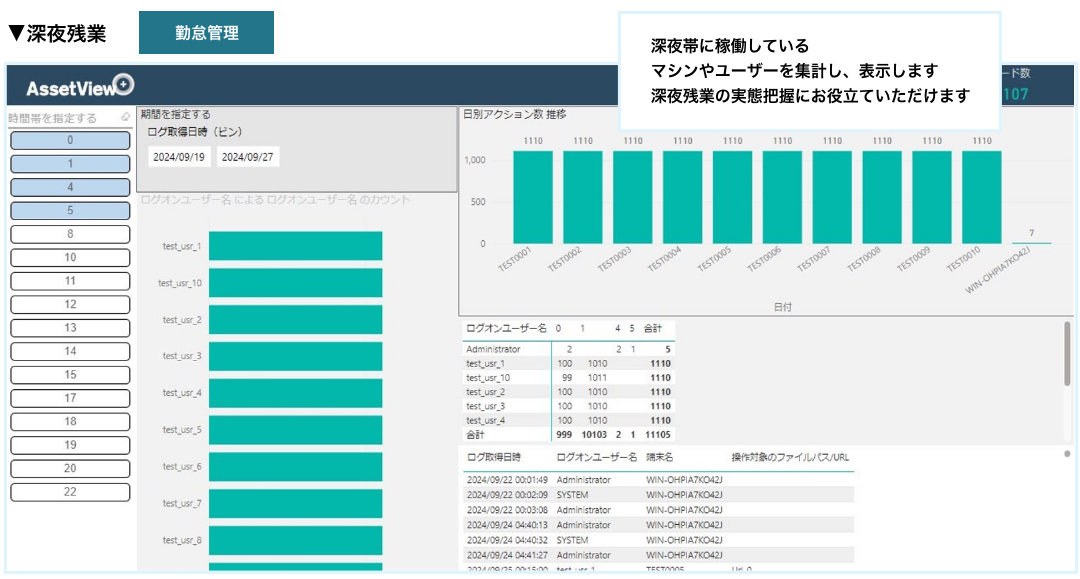Edit the end date field 2024/09/27
This screenshot has width=1080, height=579.
click(x=247, y=157)
